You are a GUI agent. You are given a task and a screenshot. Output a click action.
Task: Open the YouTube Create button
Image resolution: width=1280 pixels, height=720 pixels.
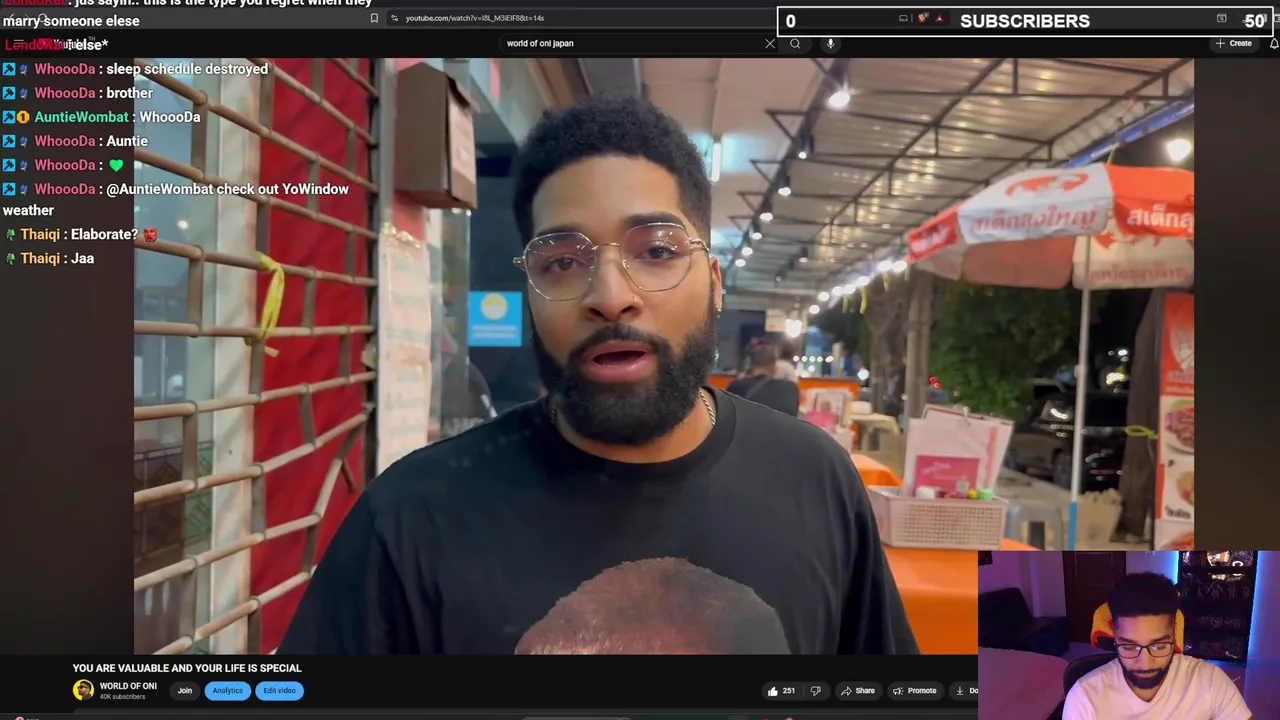click(x=1234, y=43)
